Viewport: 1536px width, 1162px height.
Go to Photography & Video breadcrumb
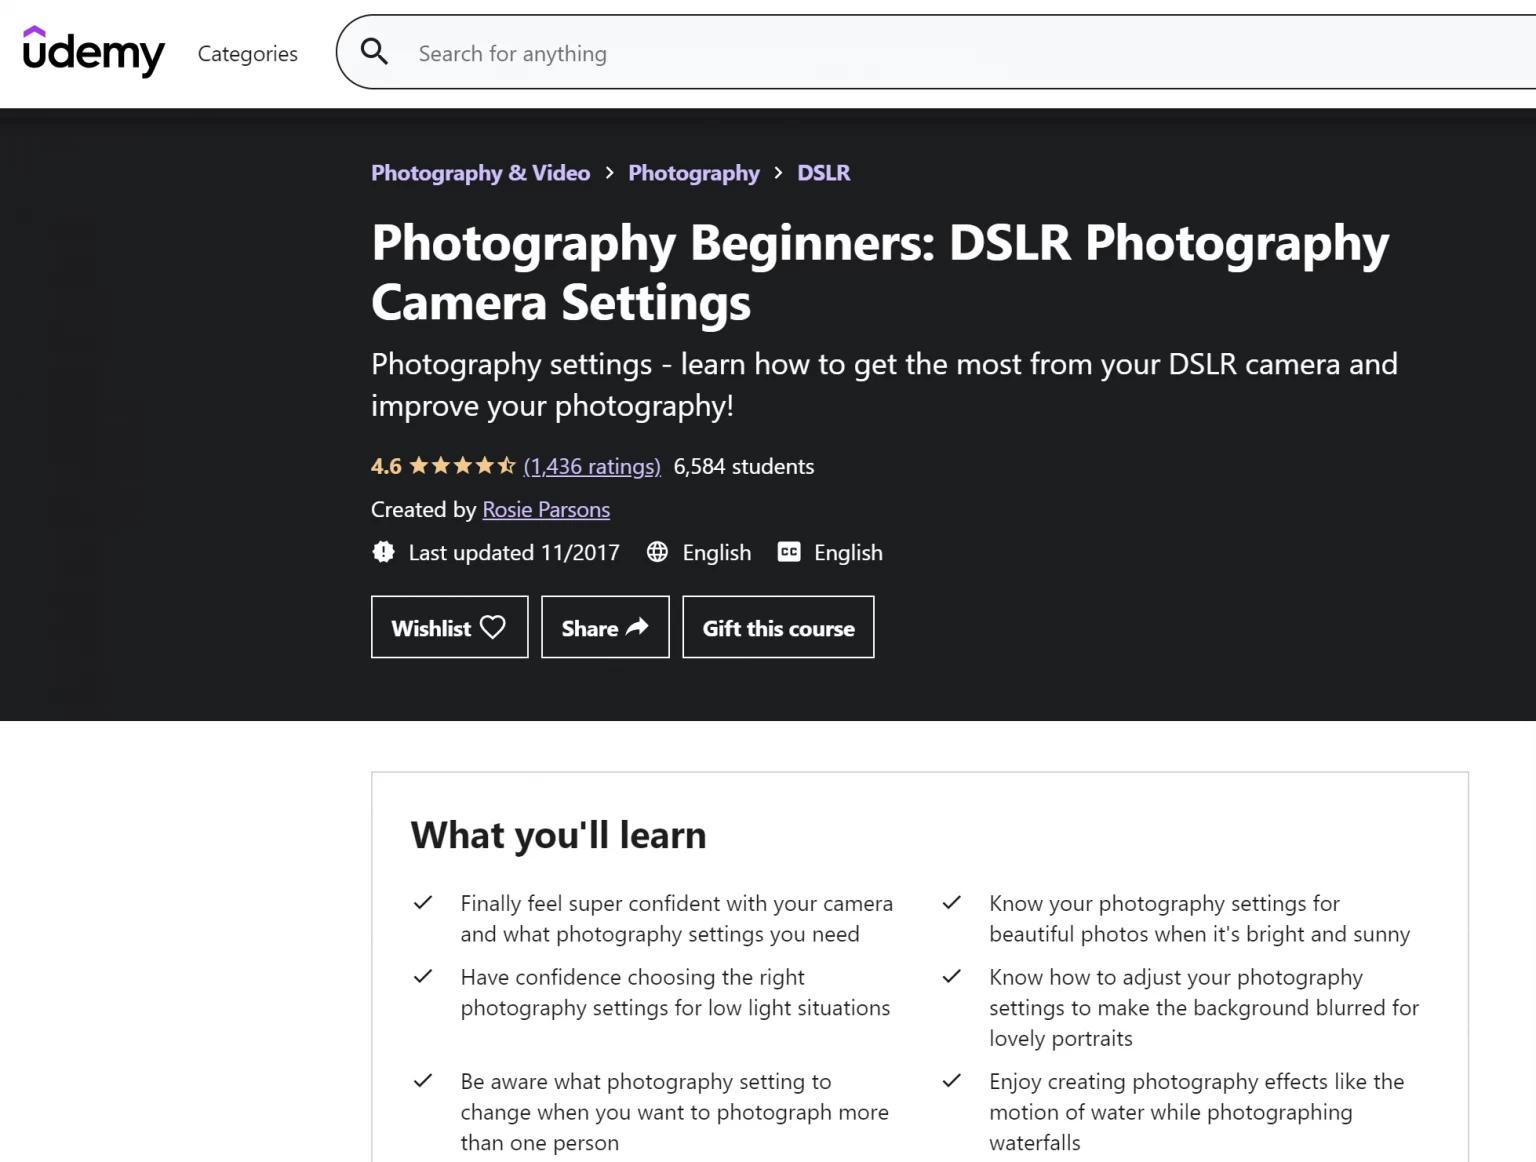tap(481, 173)
